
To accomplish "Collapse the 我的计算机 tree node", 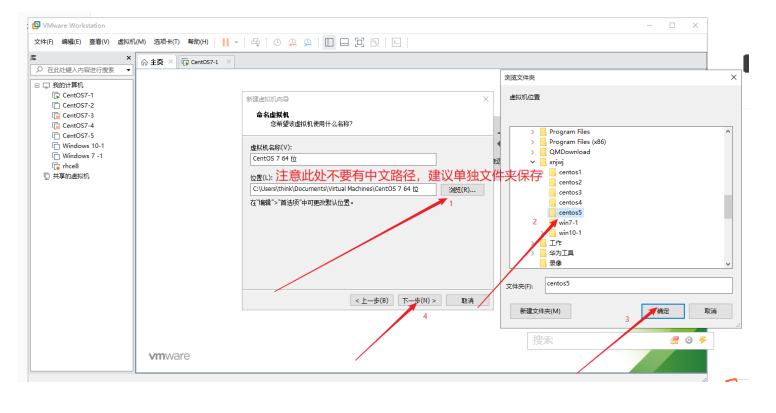I will [37, 85].
